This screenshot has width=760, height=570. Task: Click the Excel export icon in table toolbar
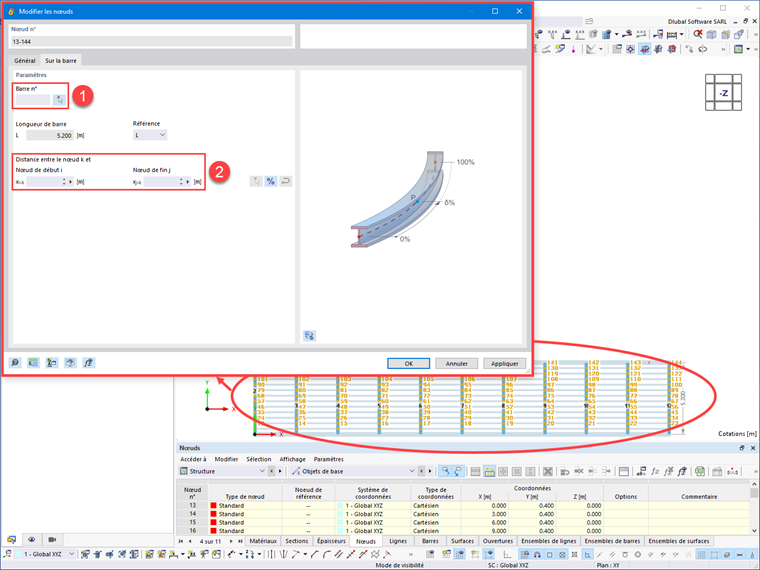coord(699,471)
